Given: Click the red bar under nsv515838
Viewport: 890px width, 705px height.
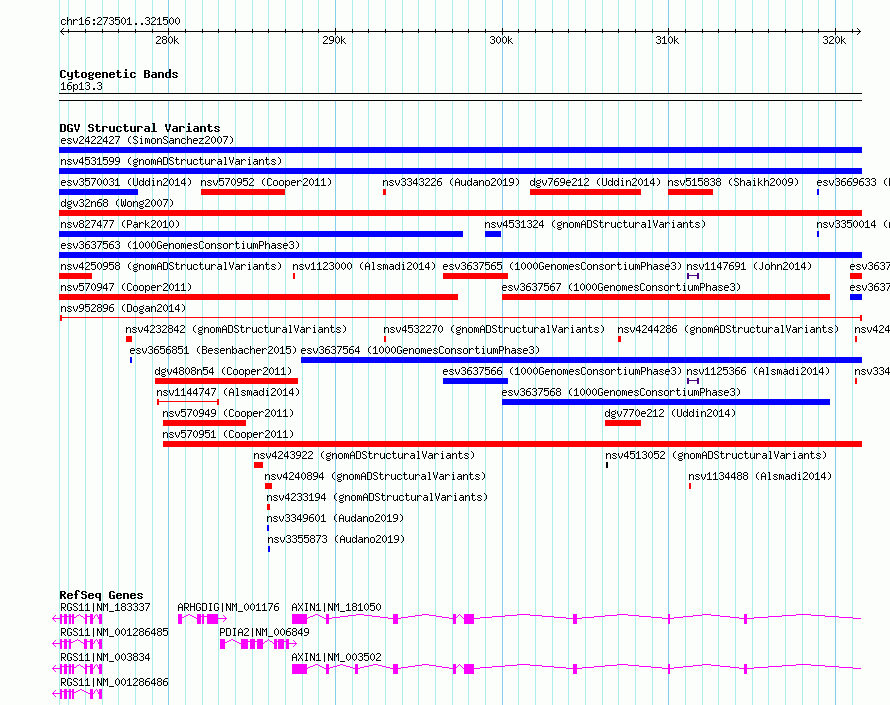Looking at the screenshot, I should point(690,192).
